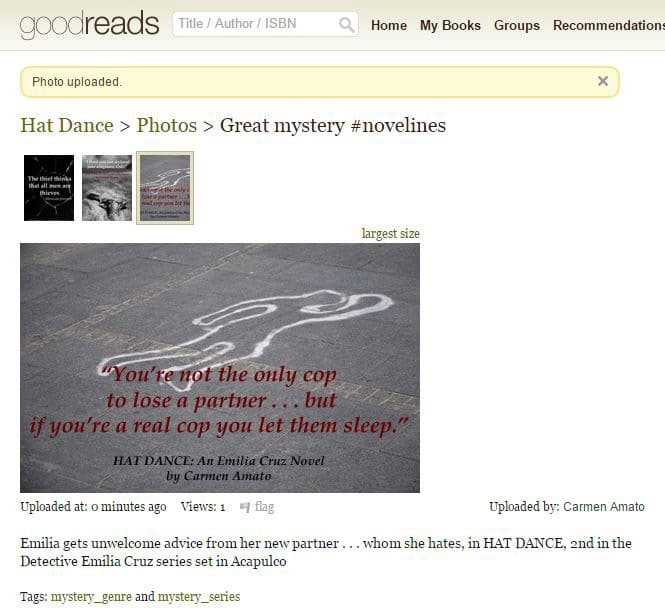Image resolution: width=665 pixels, height=612 pixels.
Task: Select the black 'thief thinks' thumbnail
Action: pos(49,188)
